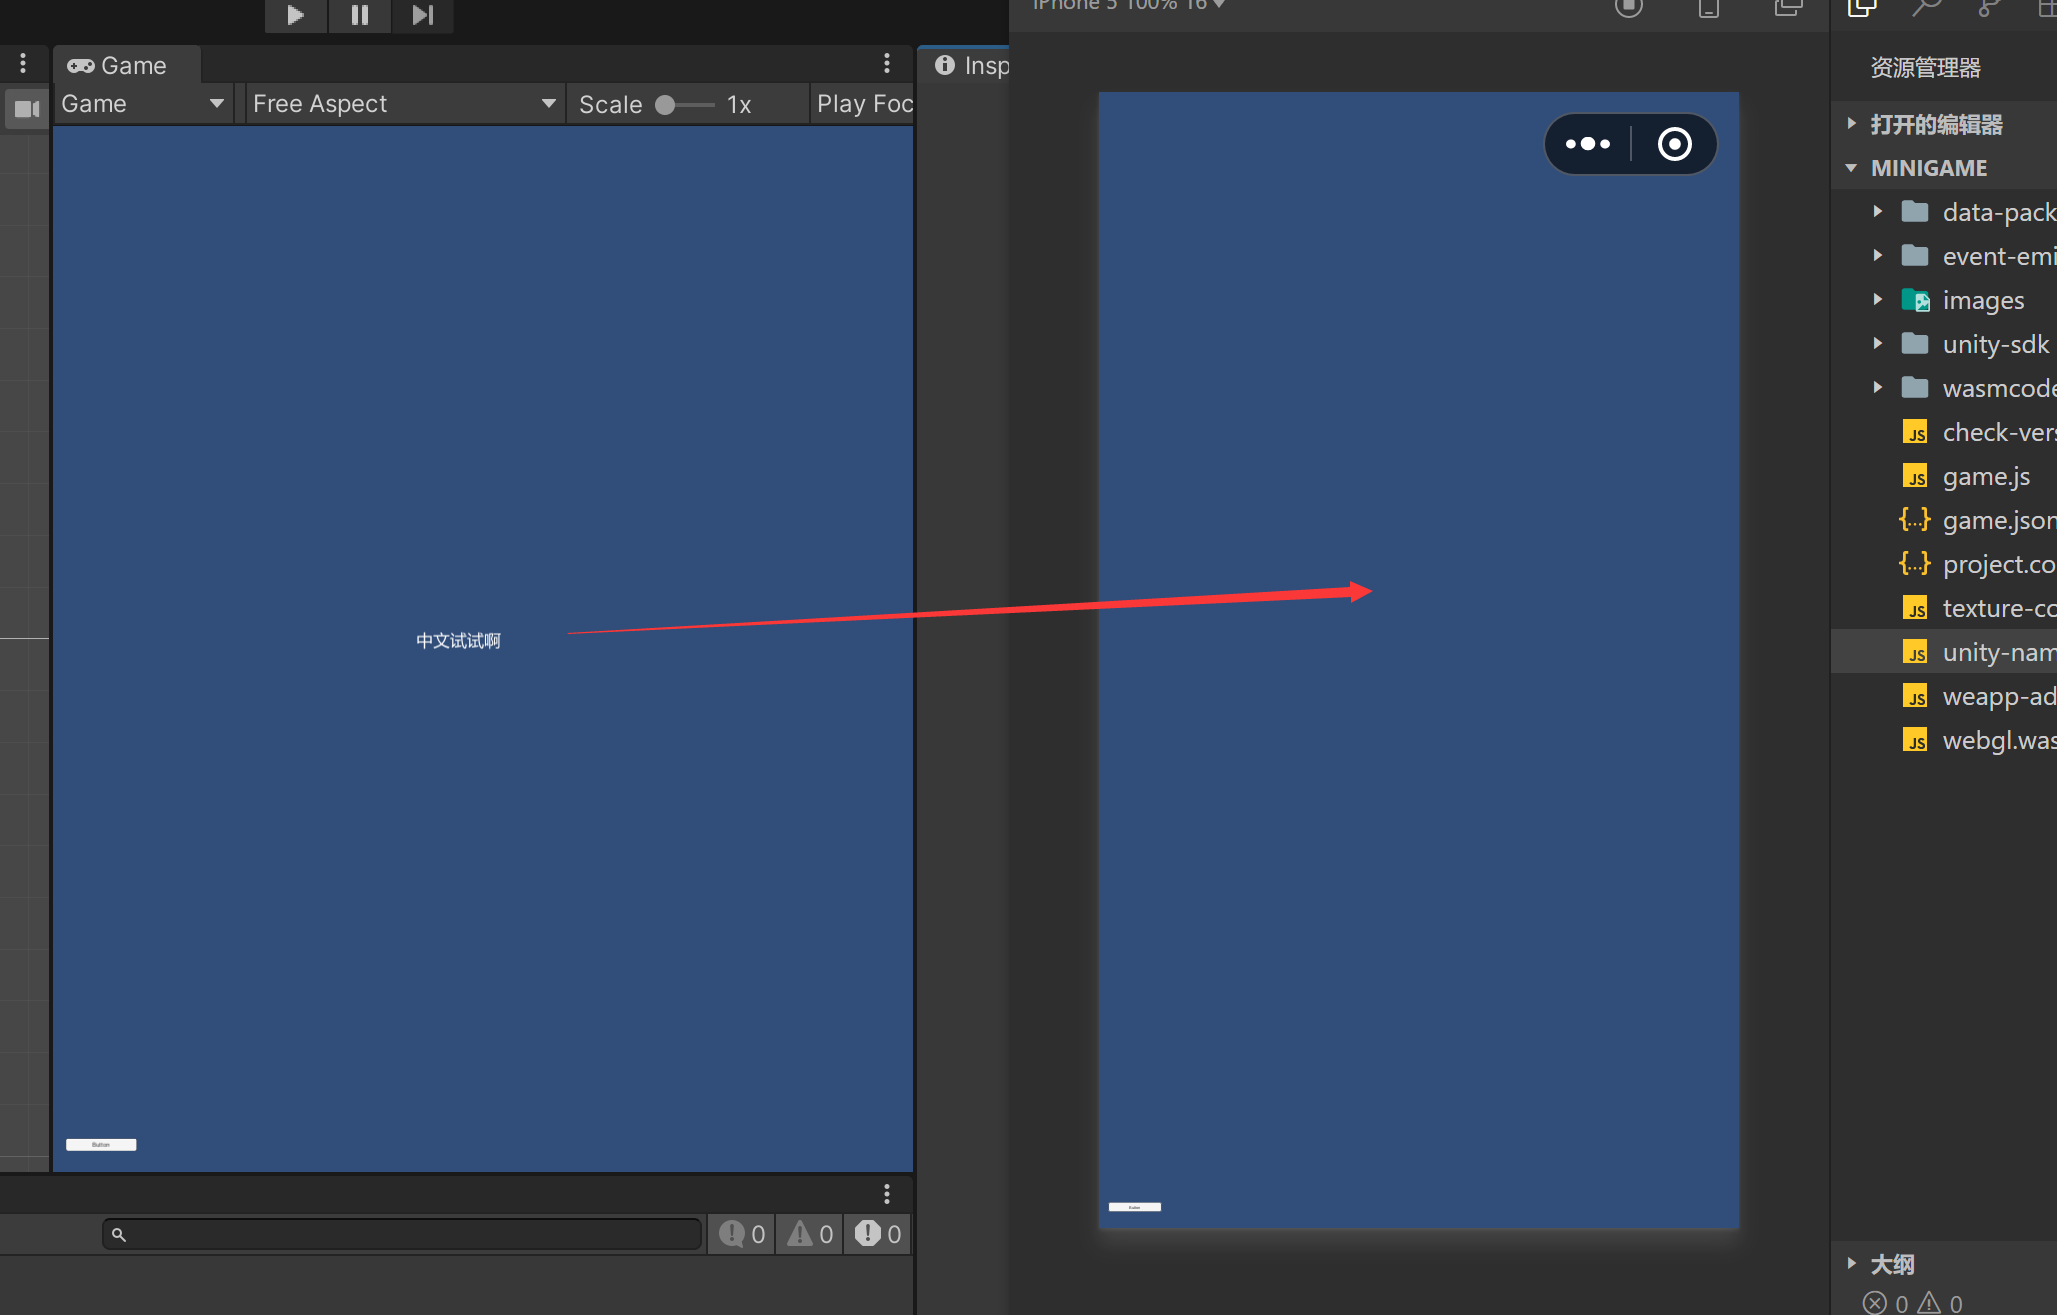Open the console panel's three-dot menu
2057x1315 pixels.
[886, 1193]
